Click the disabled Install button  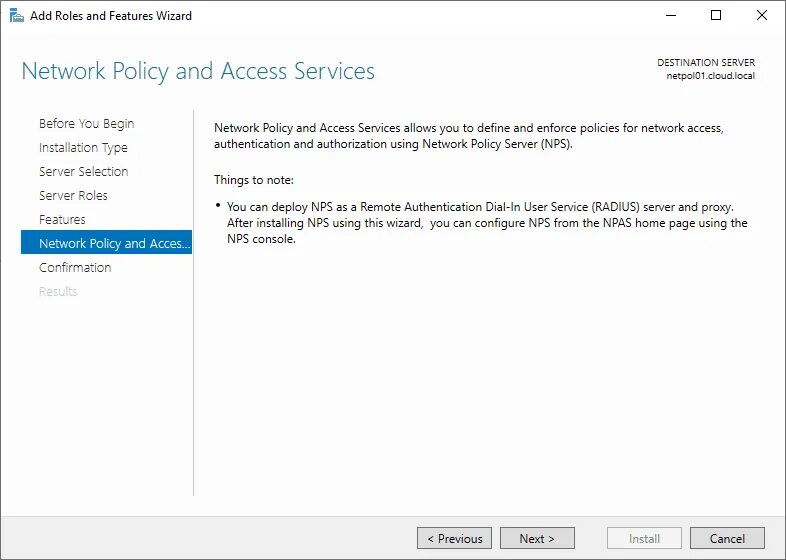coord(644,538)
